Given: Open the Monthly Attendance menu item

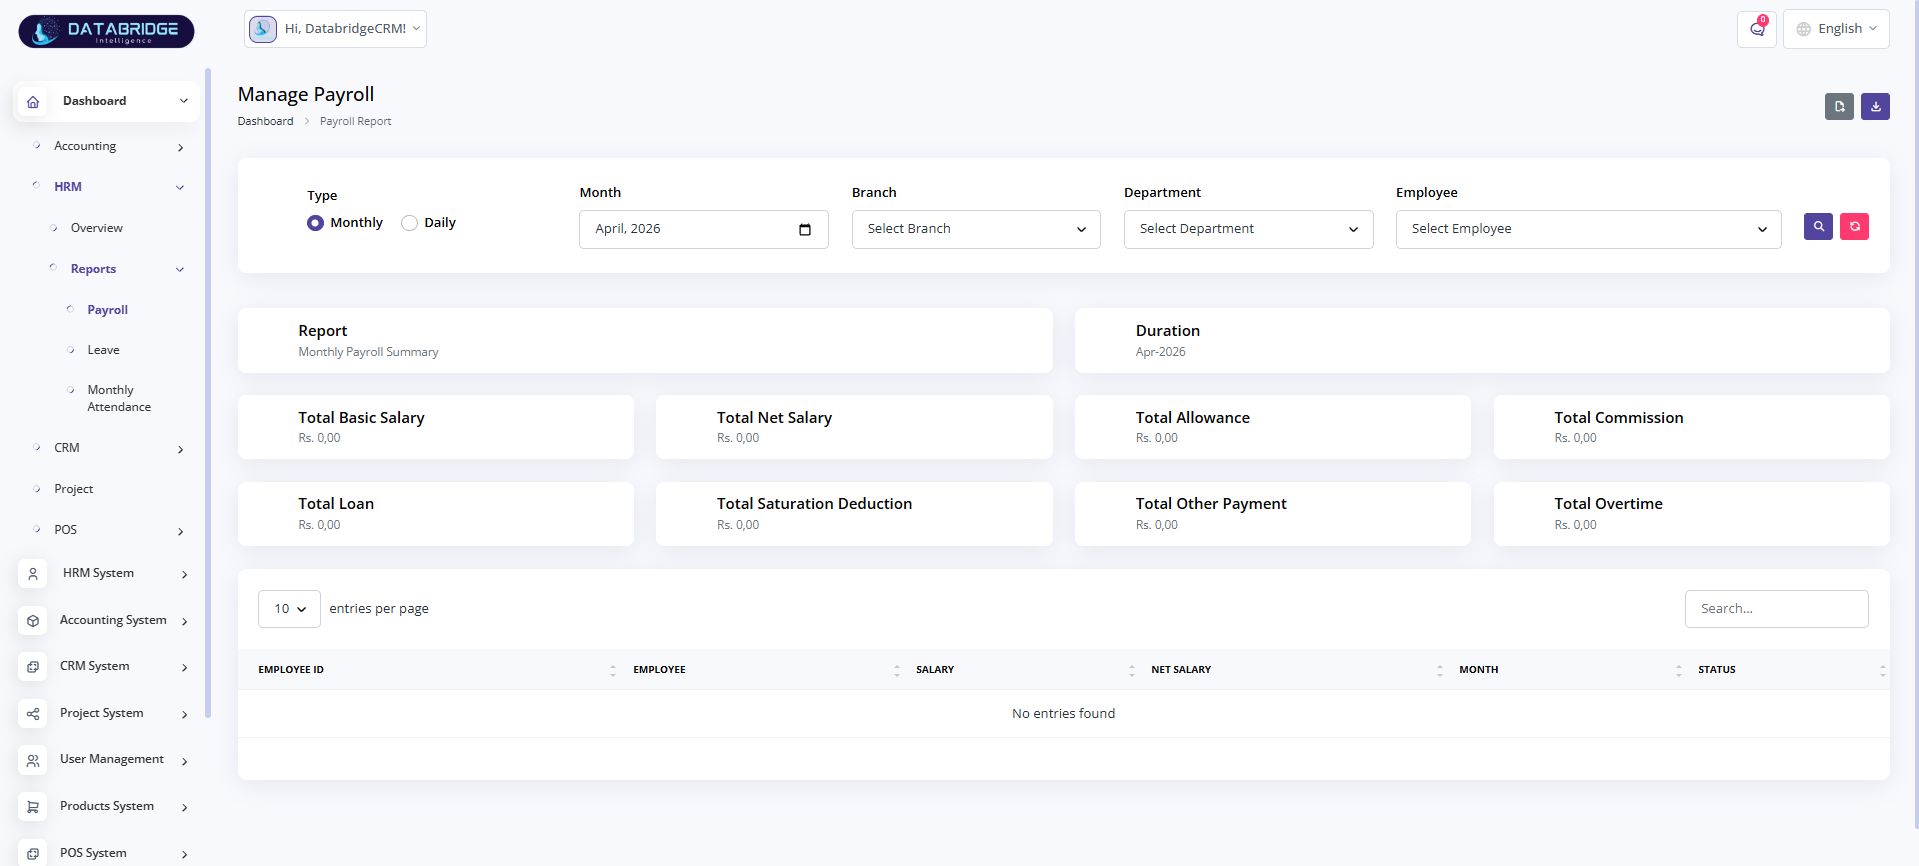Looking at the screenshot, I should (x=119, y=398).
